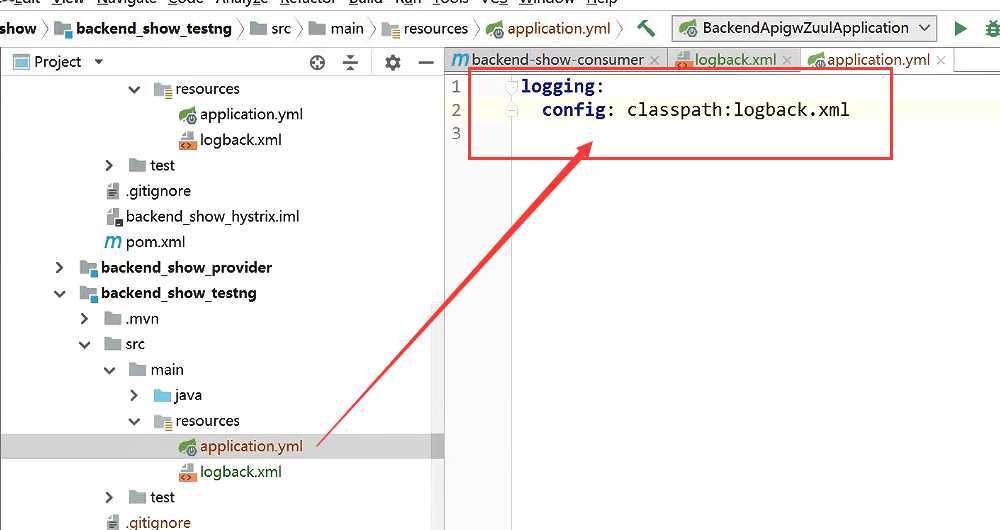Select highlighted application.yml in testng resources
Screen dimensions: 1000x530
tap(251, 446)
